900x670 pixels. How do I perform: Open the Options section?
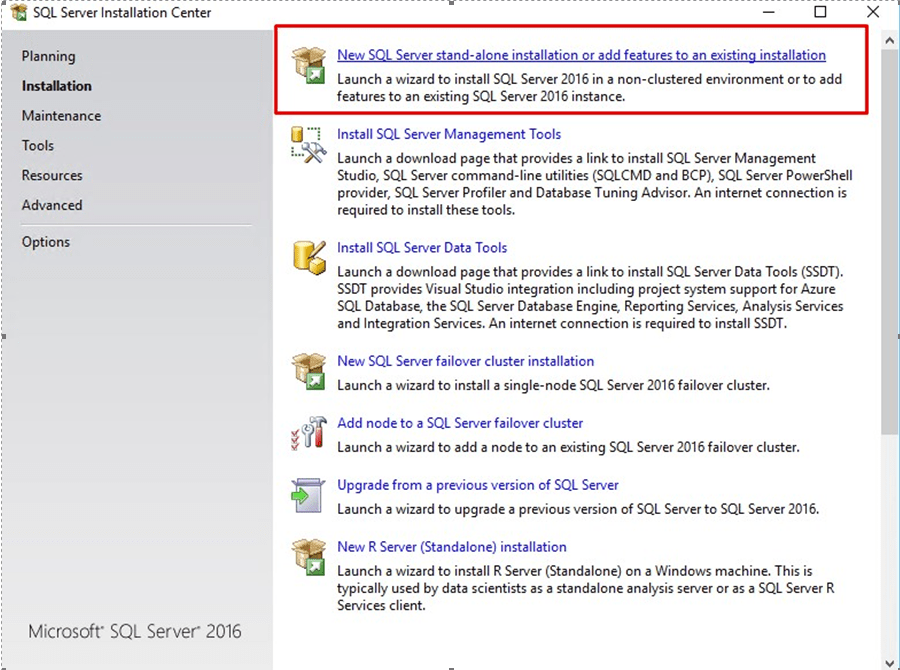click(x=46, y=242)
